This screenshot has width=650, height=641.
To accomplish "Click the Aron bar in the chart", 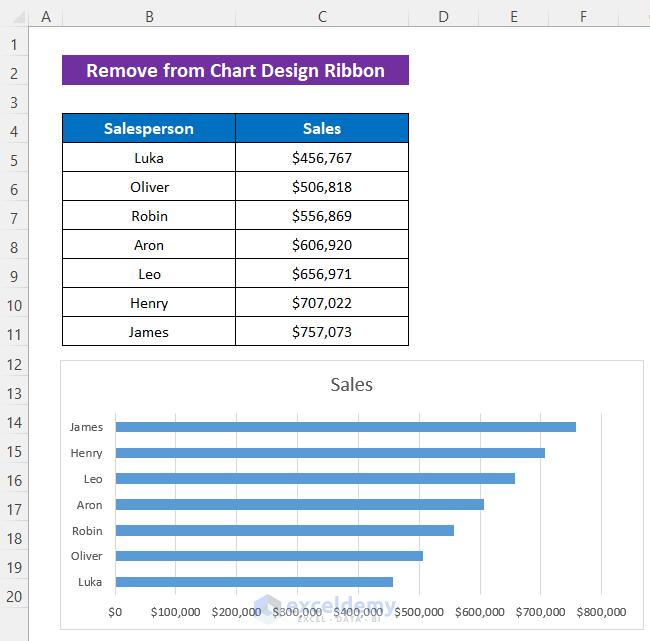I will [299, 505].
